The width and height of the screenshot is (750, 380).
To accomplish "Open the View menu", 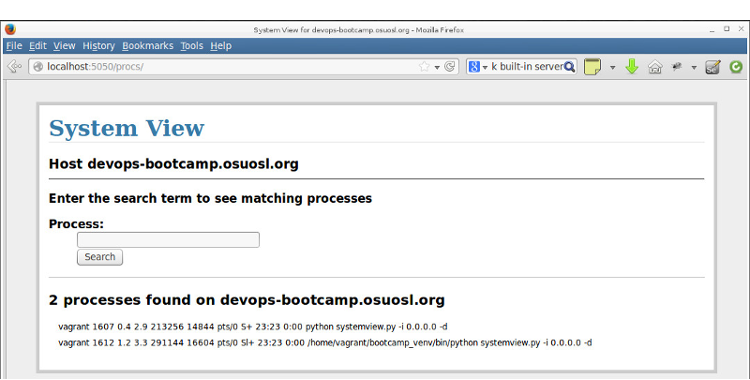I will (64, 46).
